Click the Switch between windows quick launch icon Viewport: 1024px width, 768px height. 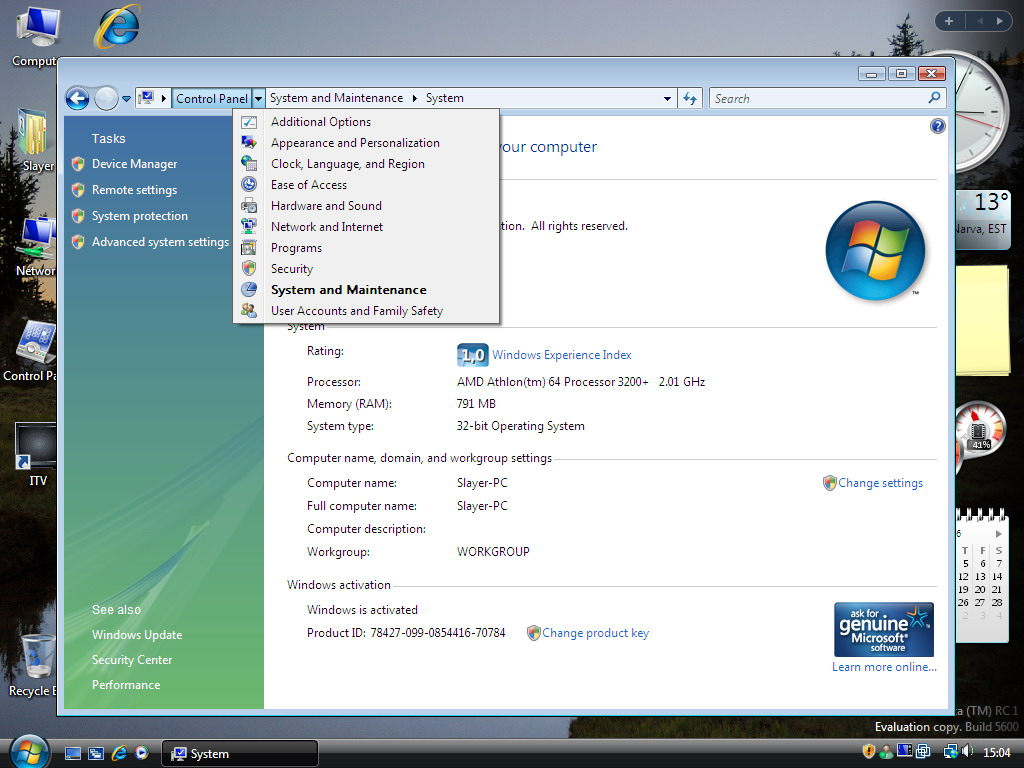(96, 753)
